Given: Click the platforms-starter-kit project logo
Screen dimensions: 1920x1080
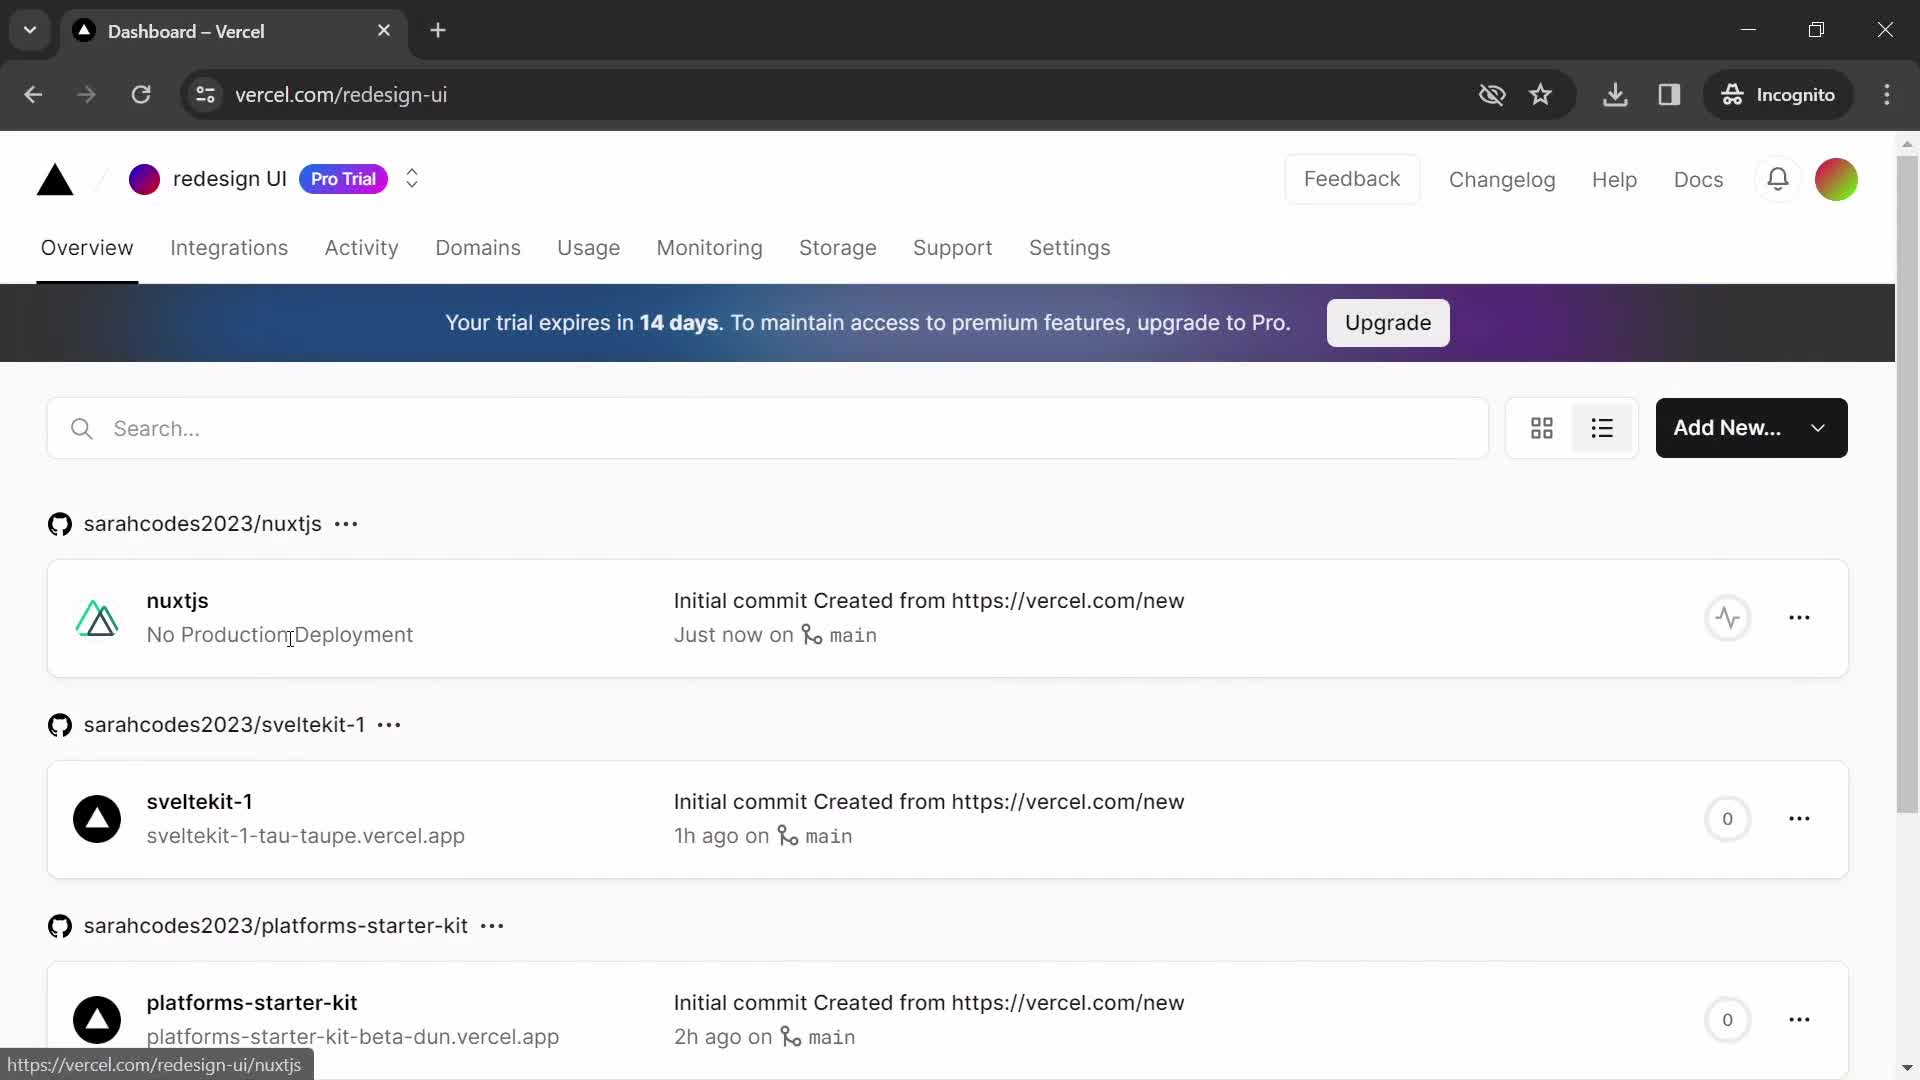Looking at the screenshot, I should pyautogui.click(x=97, y=1020).
